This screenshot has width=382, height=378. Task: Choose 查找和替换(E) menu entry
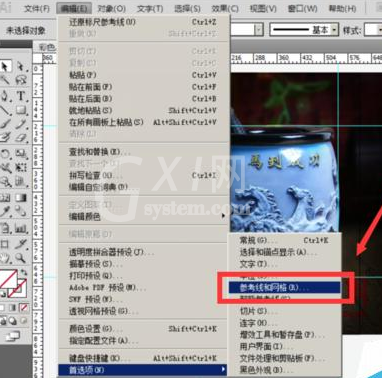(144, 152)
